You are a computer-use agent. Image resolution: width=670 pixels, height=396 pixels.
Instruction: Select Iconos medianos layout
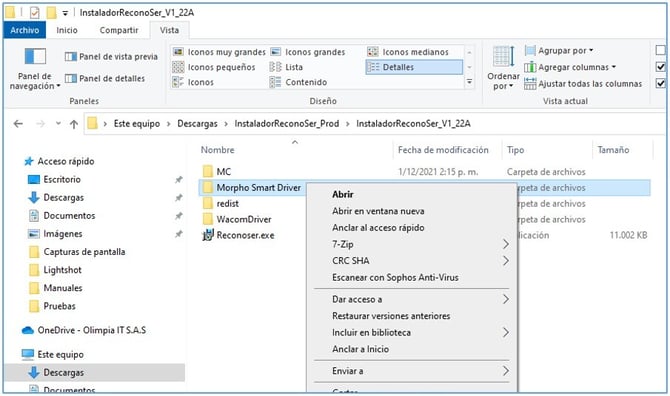pos(408,52)
